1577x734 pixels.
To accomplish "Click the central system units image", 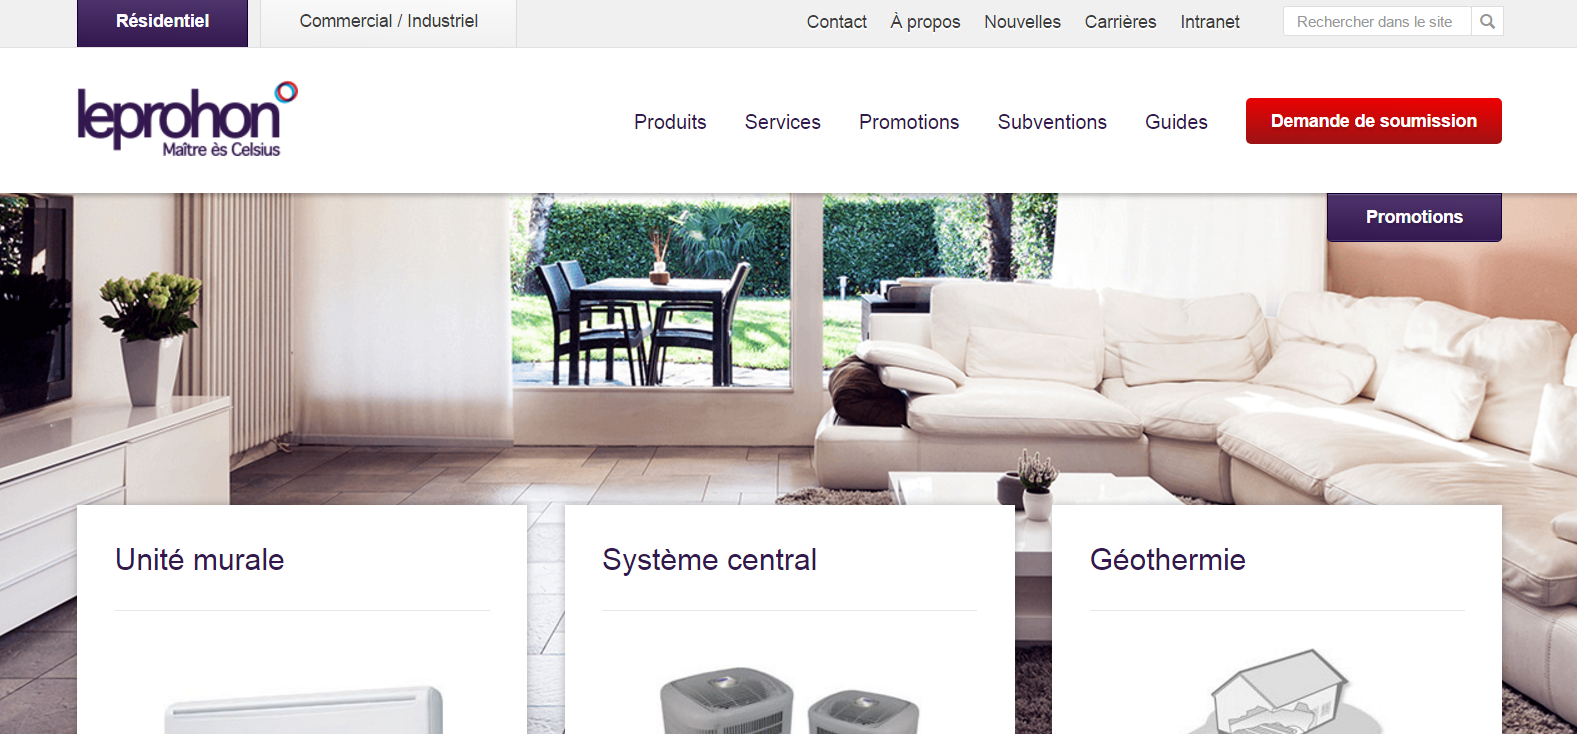I will (x=790, y=701).
